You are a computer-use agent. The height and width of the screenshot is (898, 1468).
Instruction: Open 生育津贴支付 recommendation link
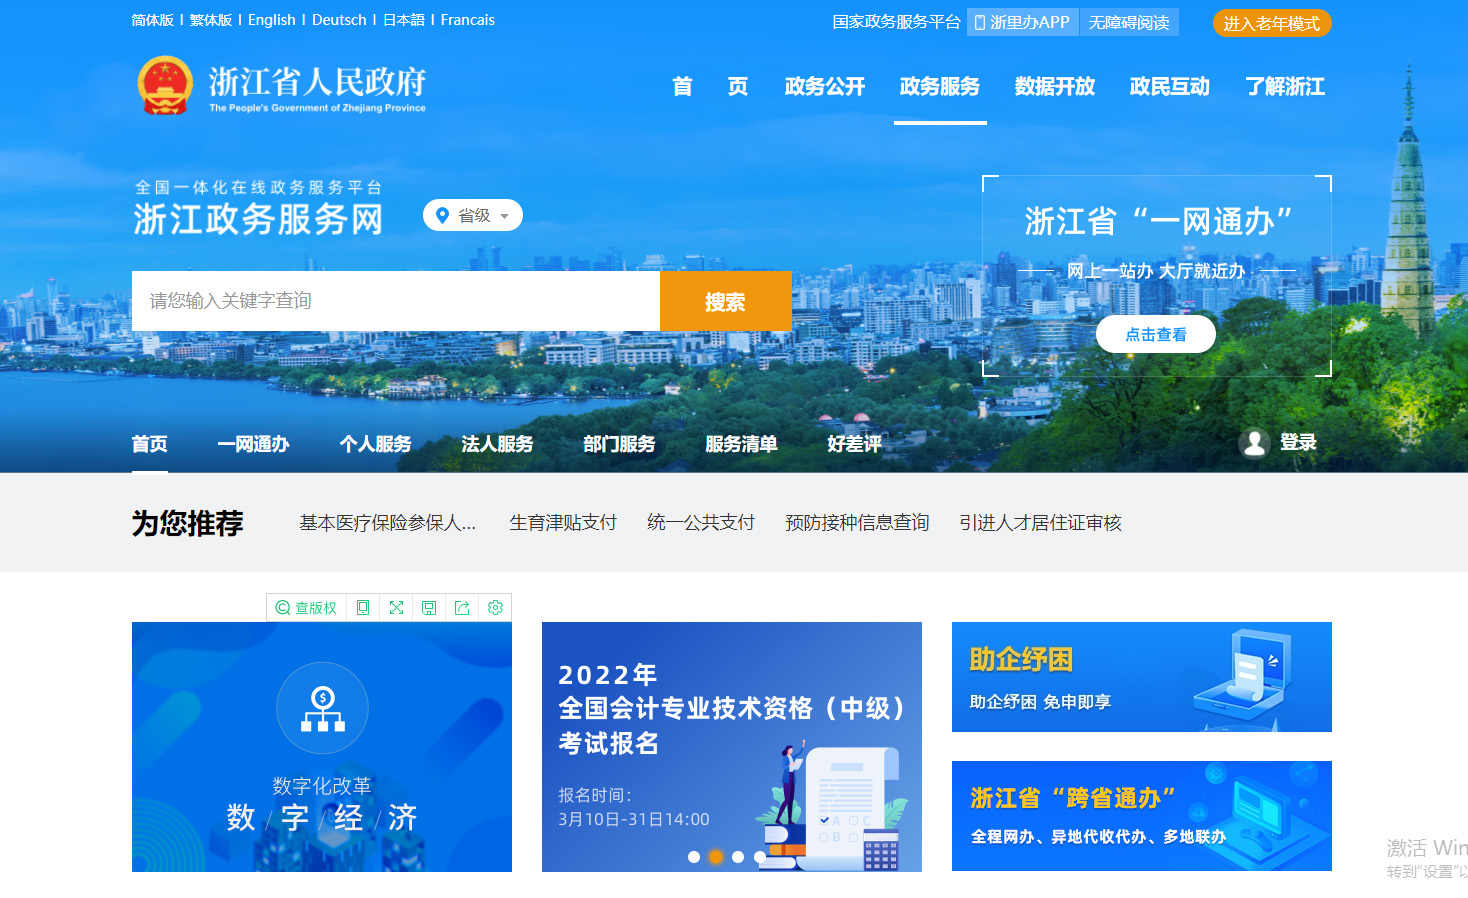tap(563, 523)
